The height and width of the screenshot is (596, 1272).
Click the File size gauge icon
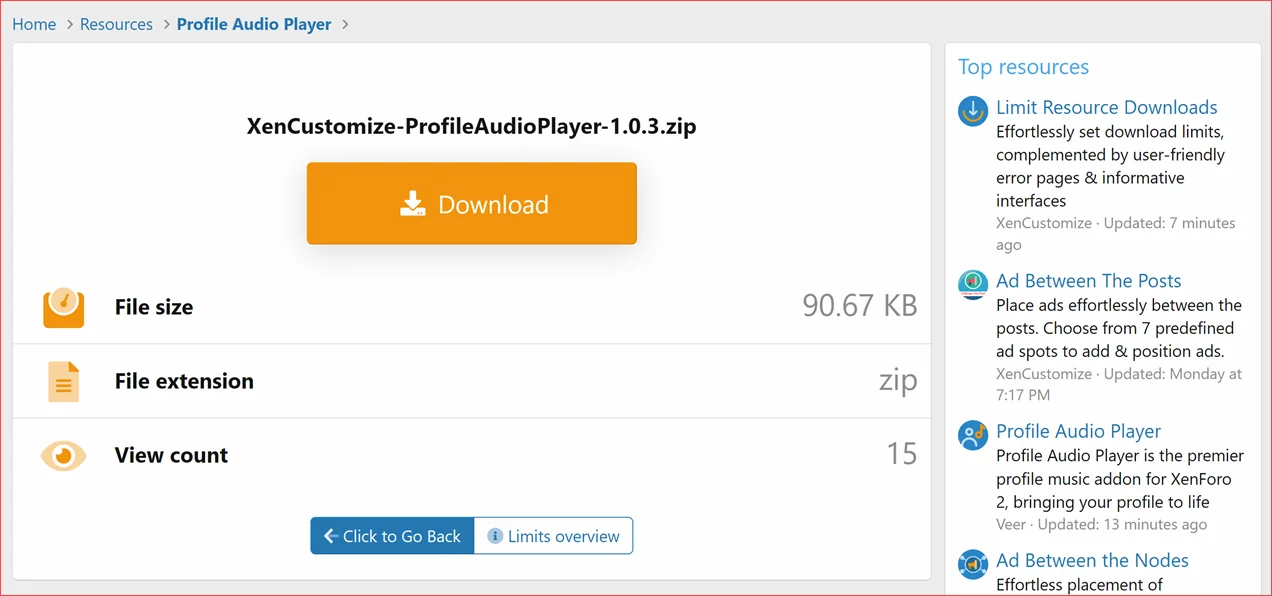tap(63, 309)
